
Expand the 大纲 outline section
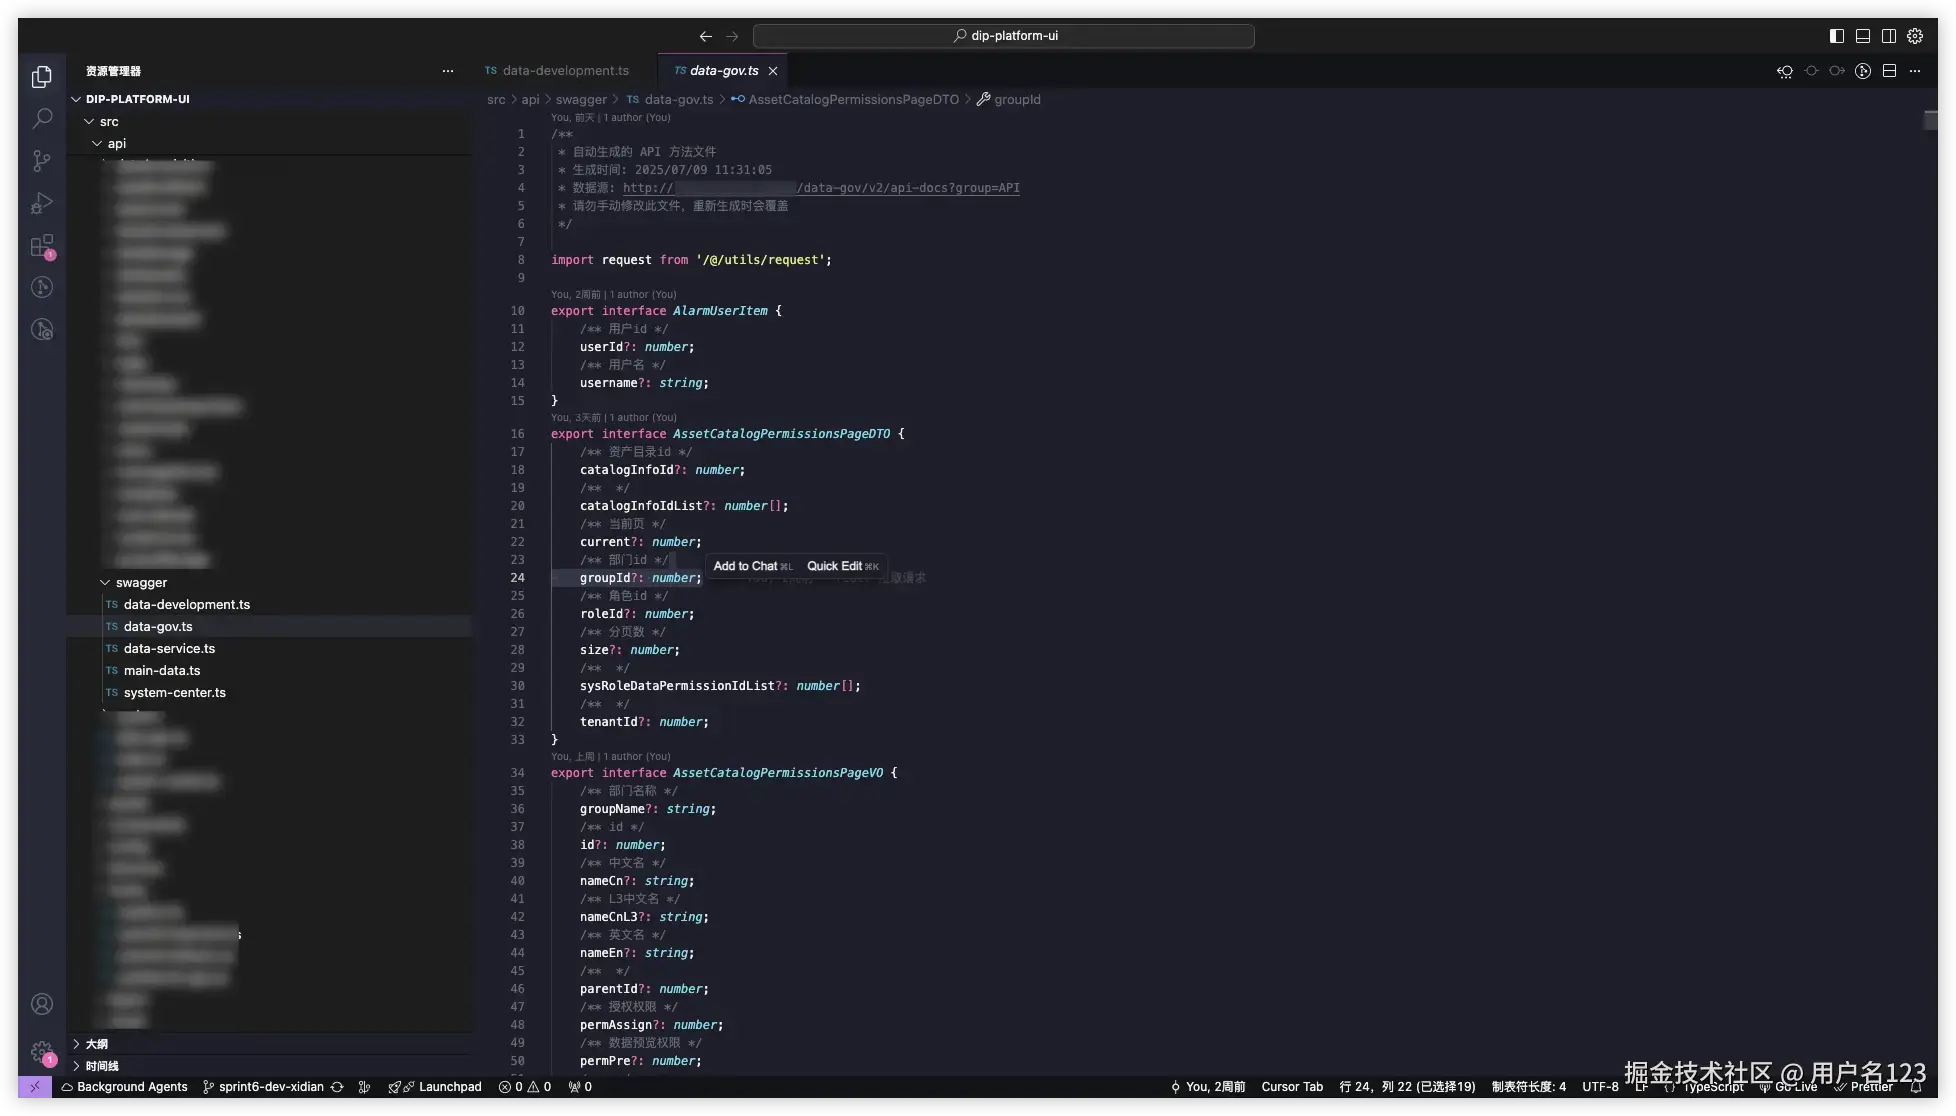click(97, 1044)
